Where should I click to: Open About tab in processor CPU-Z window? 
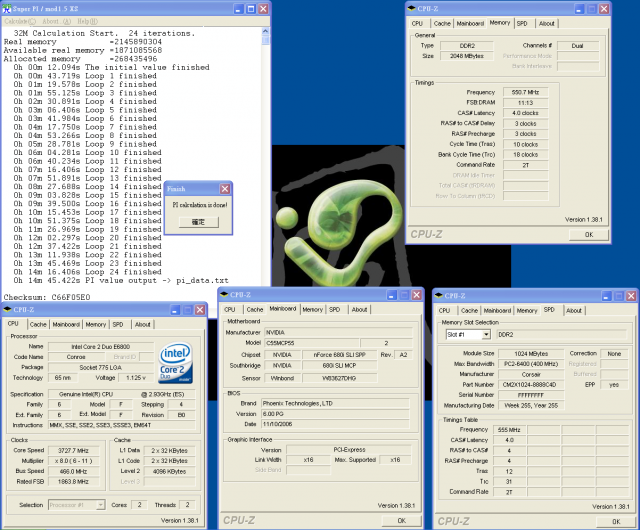(142, 324)
